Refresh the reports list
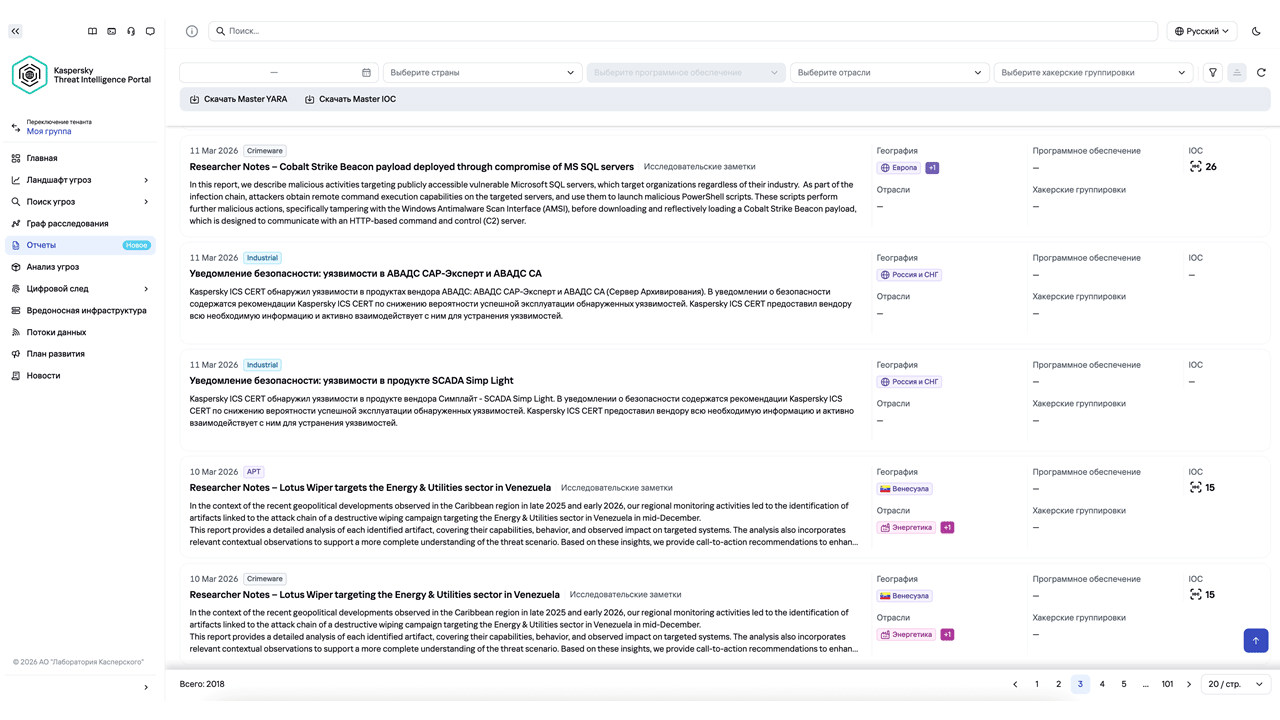The width and height of the screenshot is (1280, 720). pos(1261,72)
